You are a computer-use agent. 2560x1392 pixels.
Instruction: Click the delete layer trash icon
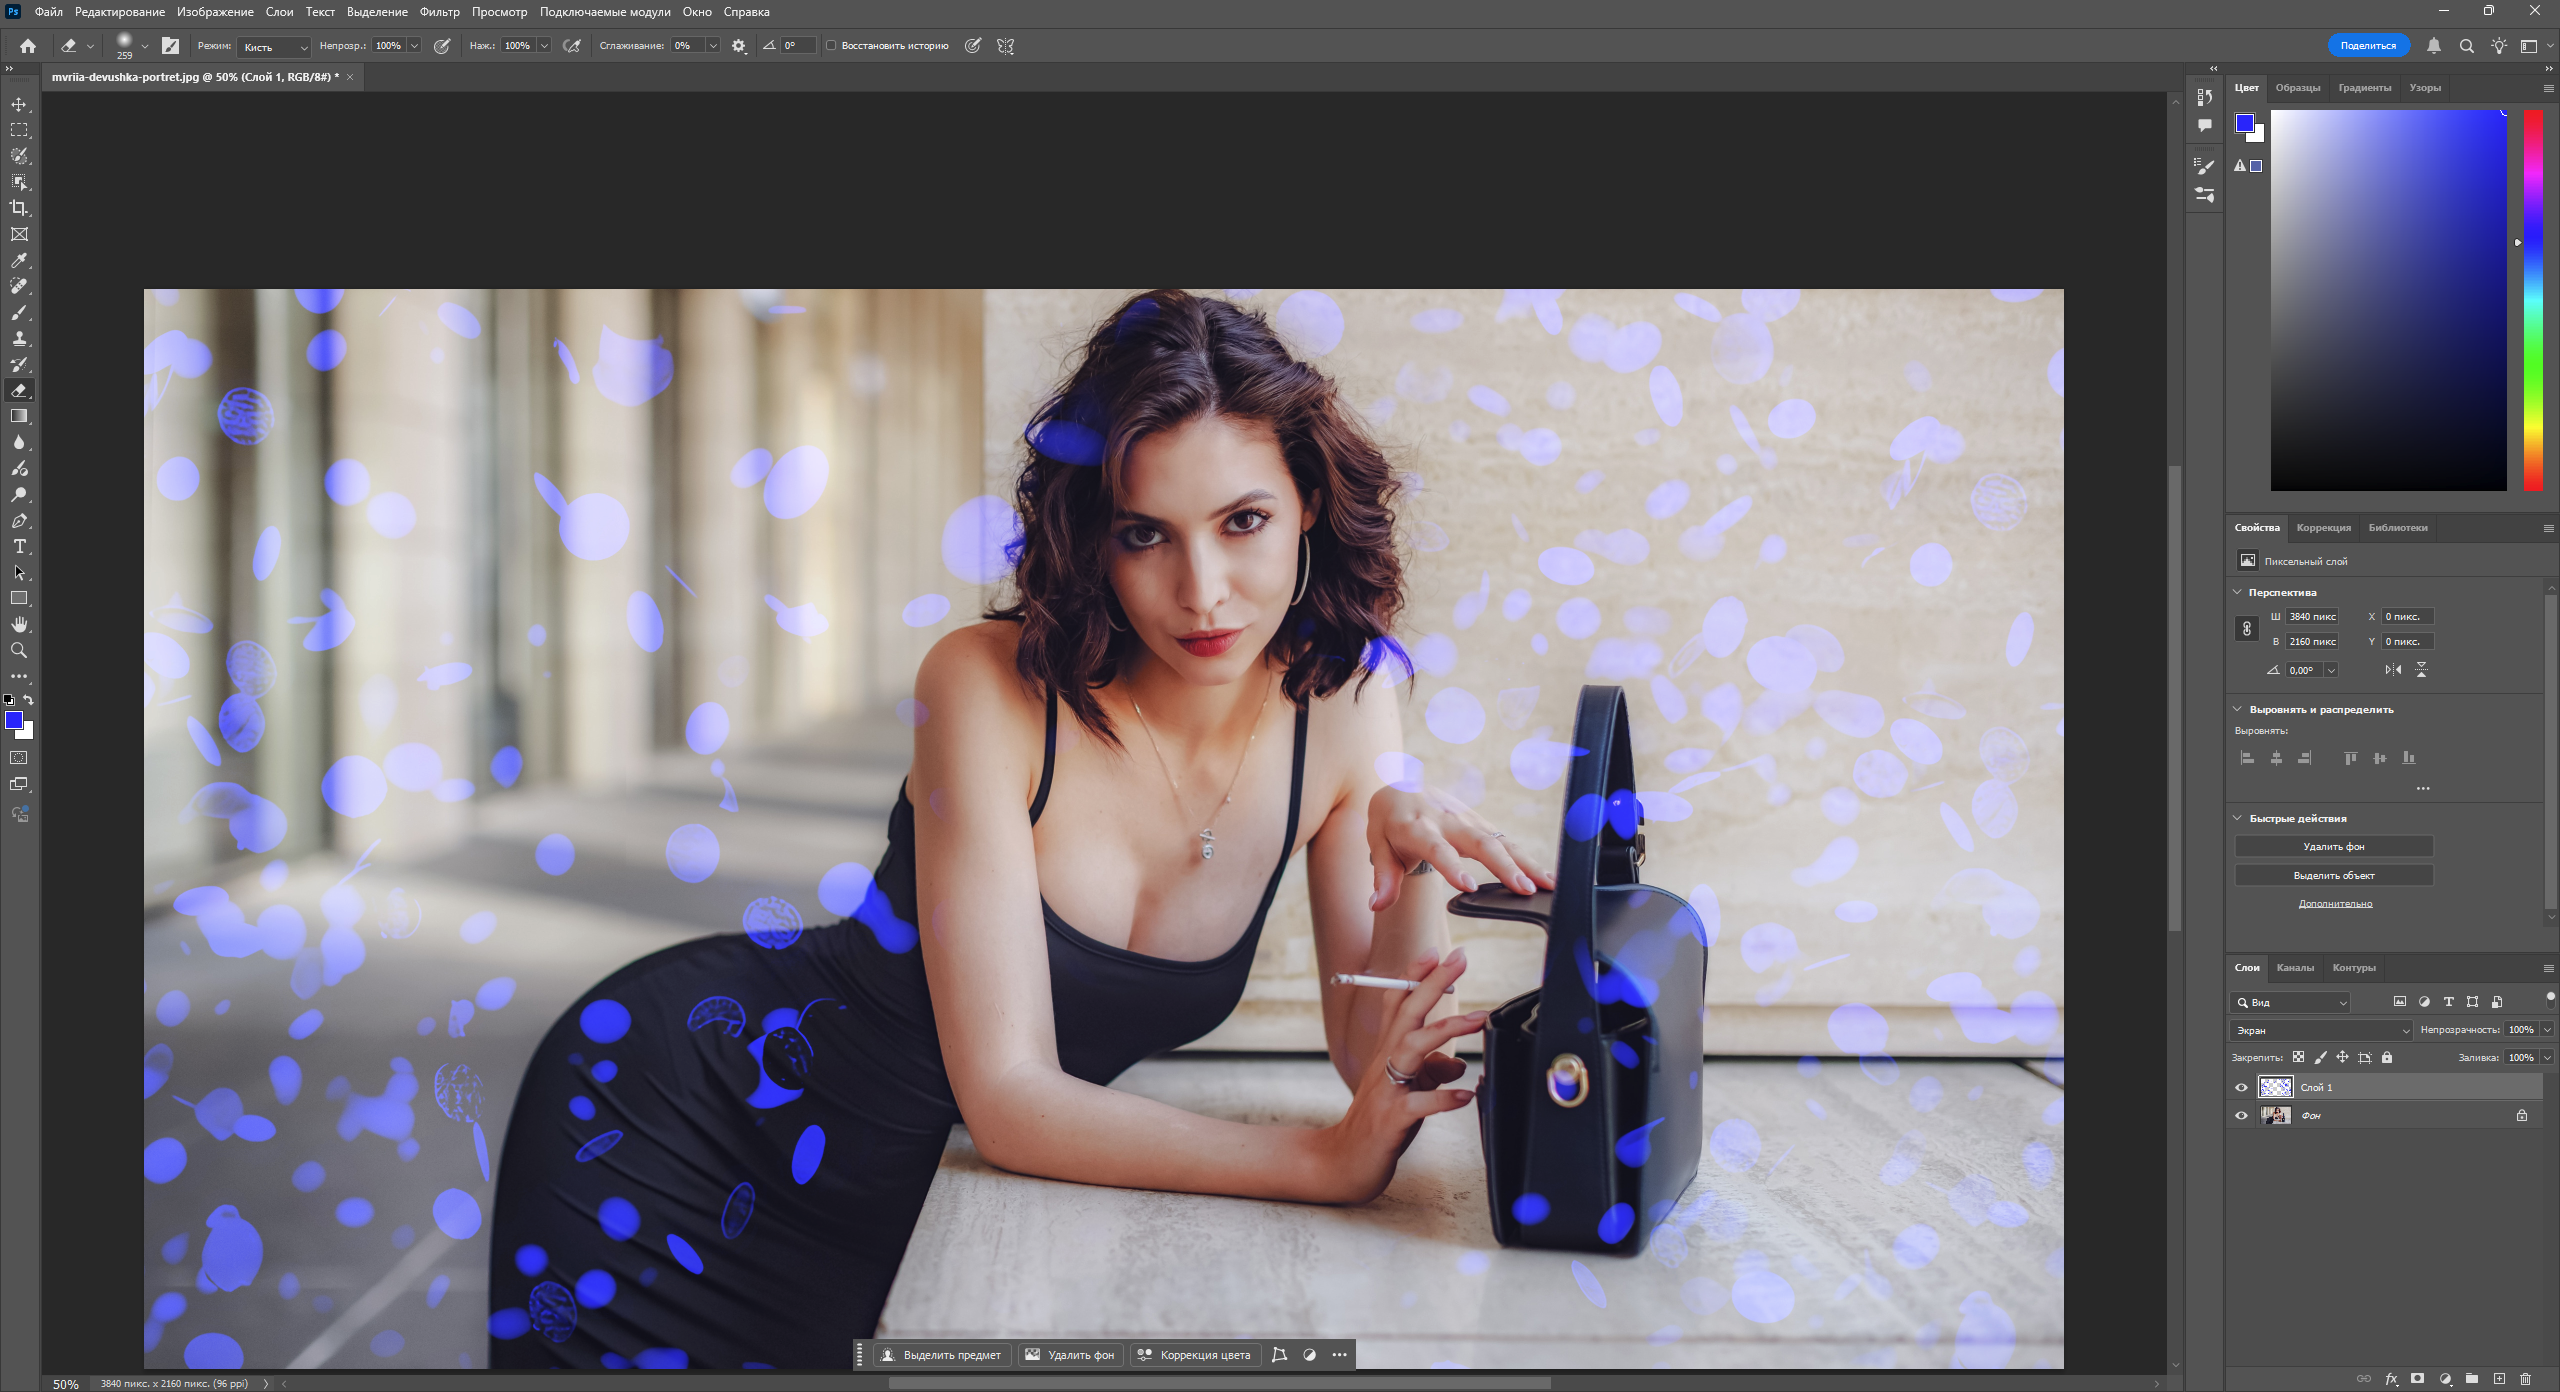[x=2524, y=1378]
